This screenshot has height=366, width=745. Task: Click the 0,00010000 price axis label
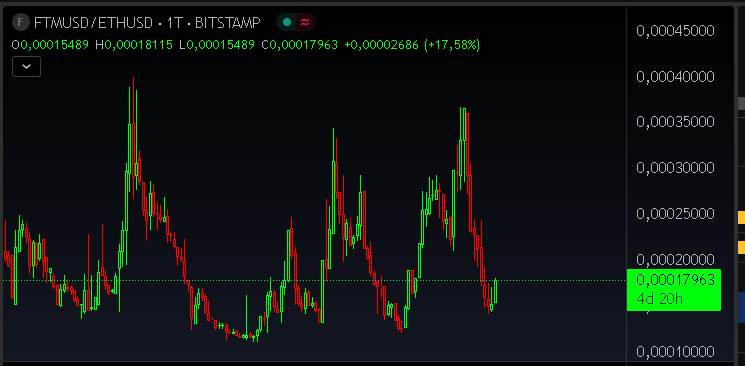pos(675,352)
